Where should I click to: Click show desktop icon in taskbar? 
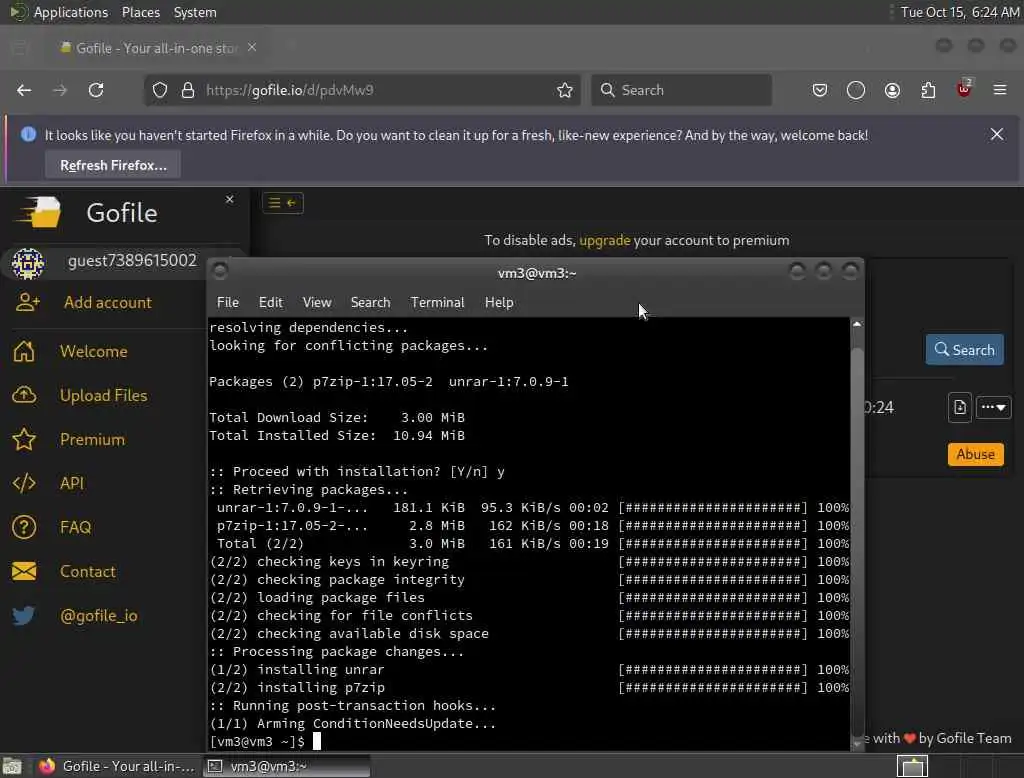[12, 766]
